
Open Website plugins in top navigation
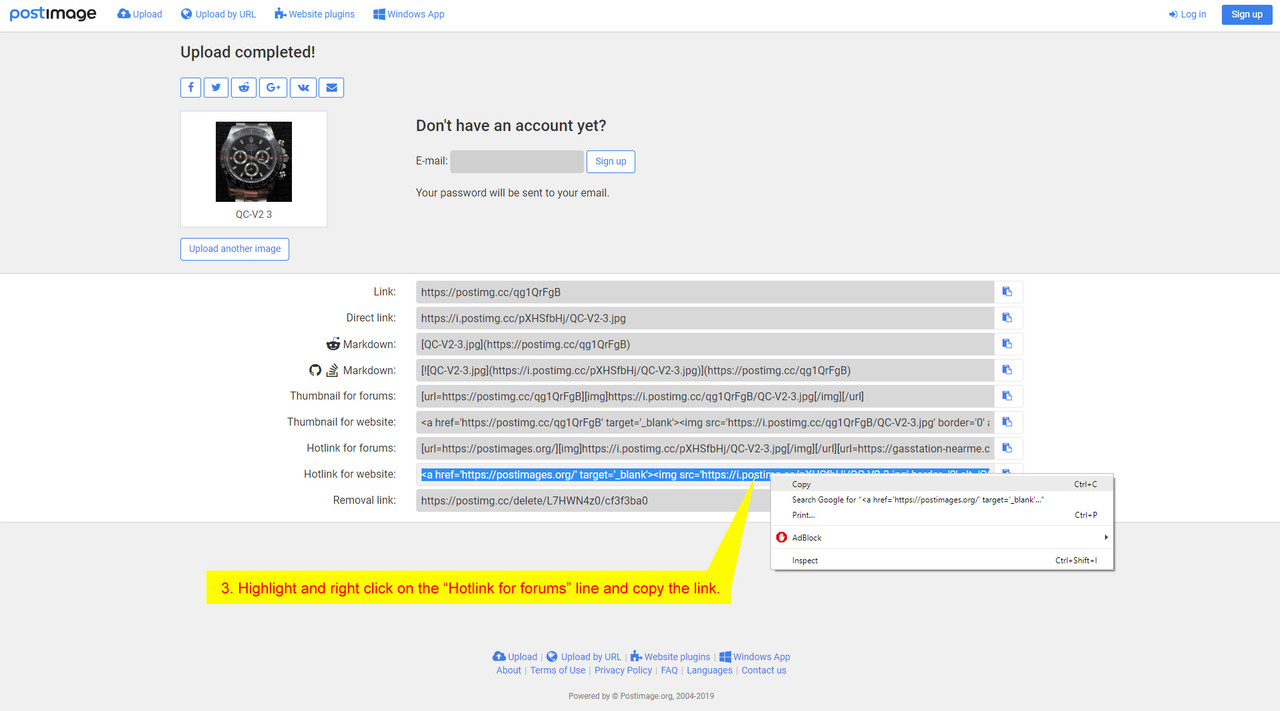[x=314, y=14]
